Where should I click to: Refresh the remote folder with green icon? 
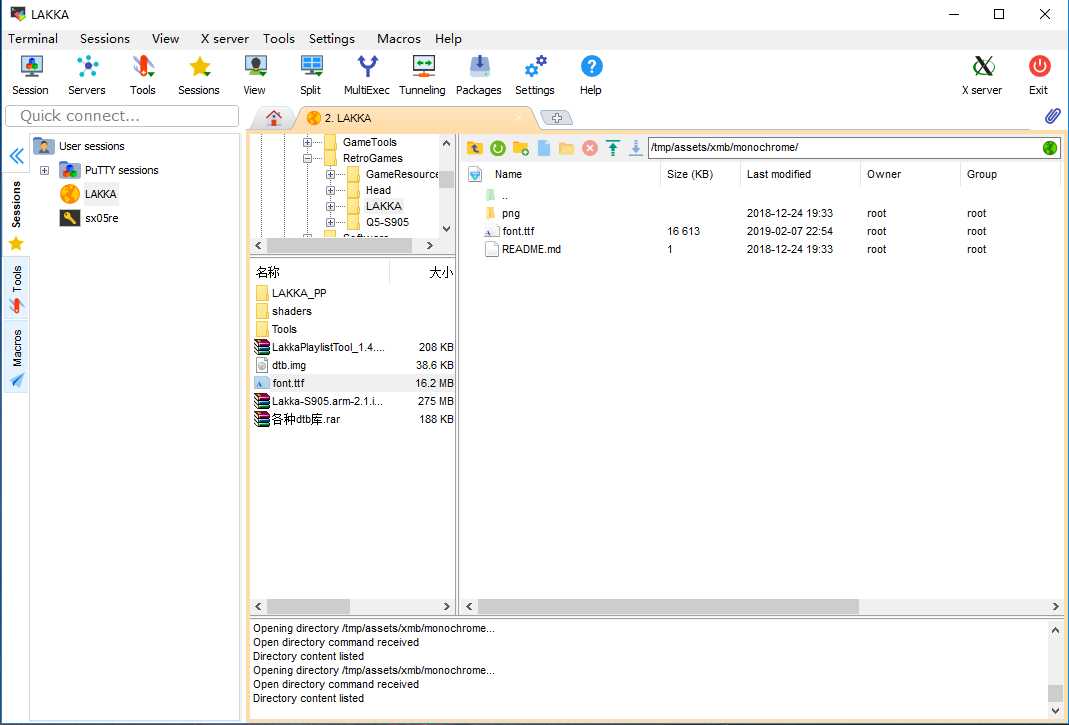click(498, 148)
